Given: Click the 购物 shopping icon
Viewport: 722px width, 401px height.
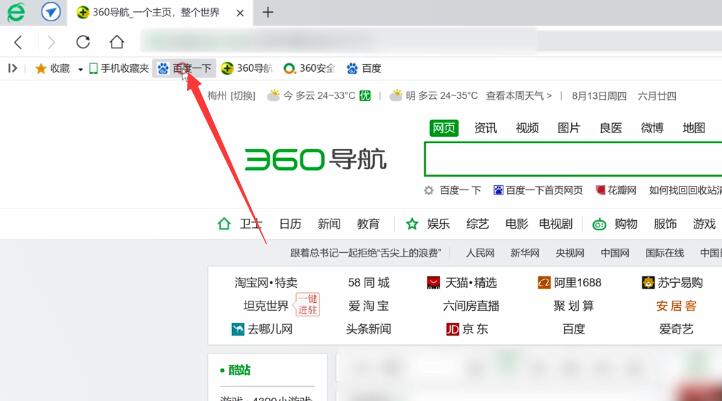Looking at the screenshot, I should (599, 224).
